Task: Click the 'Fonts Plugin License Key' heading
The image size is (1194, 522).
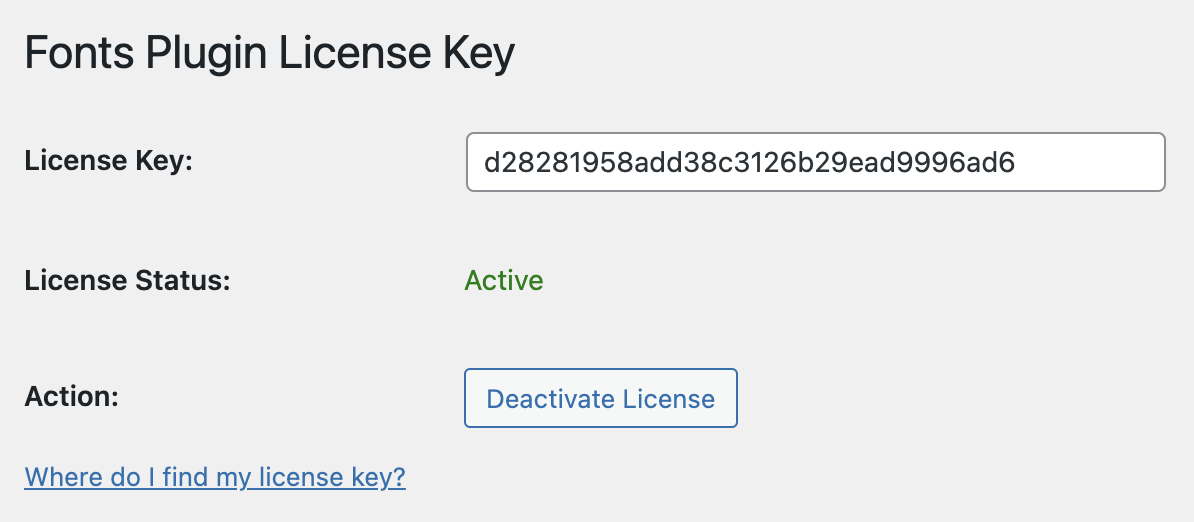Action: coord(270,55)
